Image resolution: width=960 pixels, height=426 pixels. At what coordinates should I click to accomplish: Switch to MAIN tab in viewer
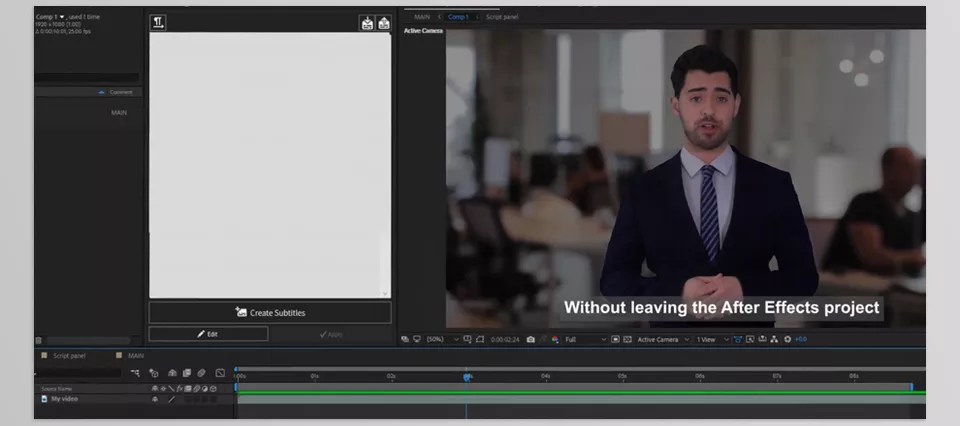click(422, 17)
